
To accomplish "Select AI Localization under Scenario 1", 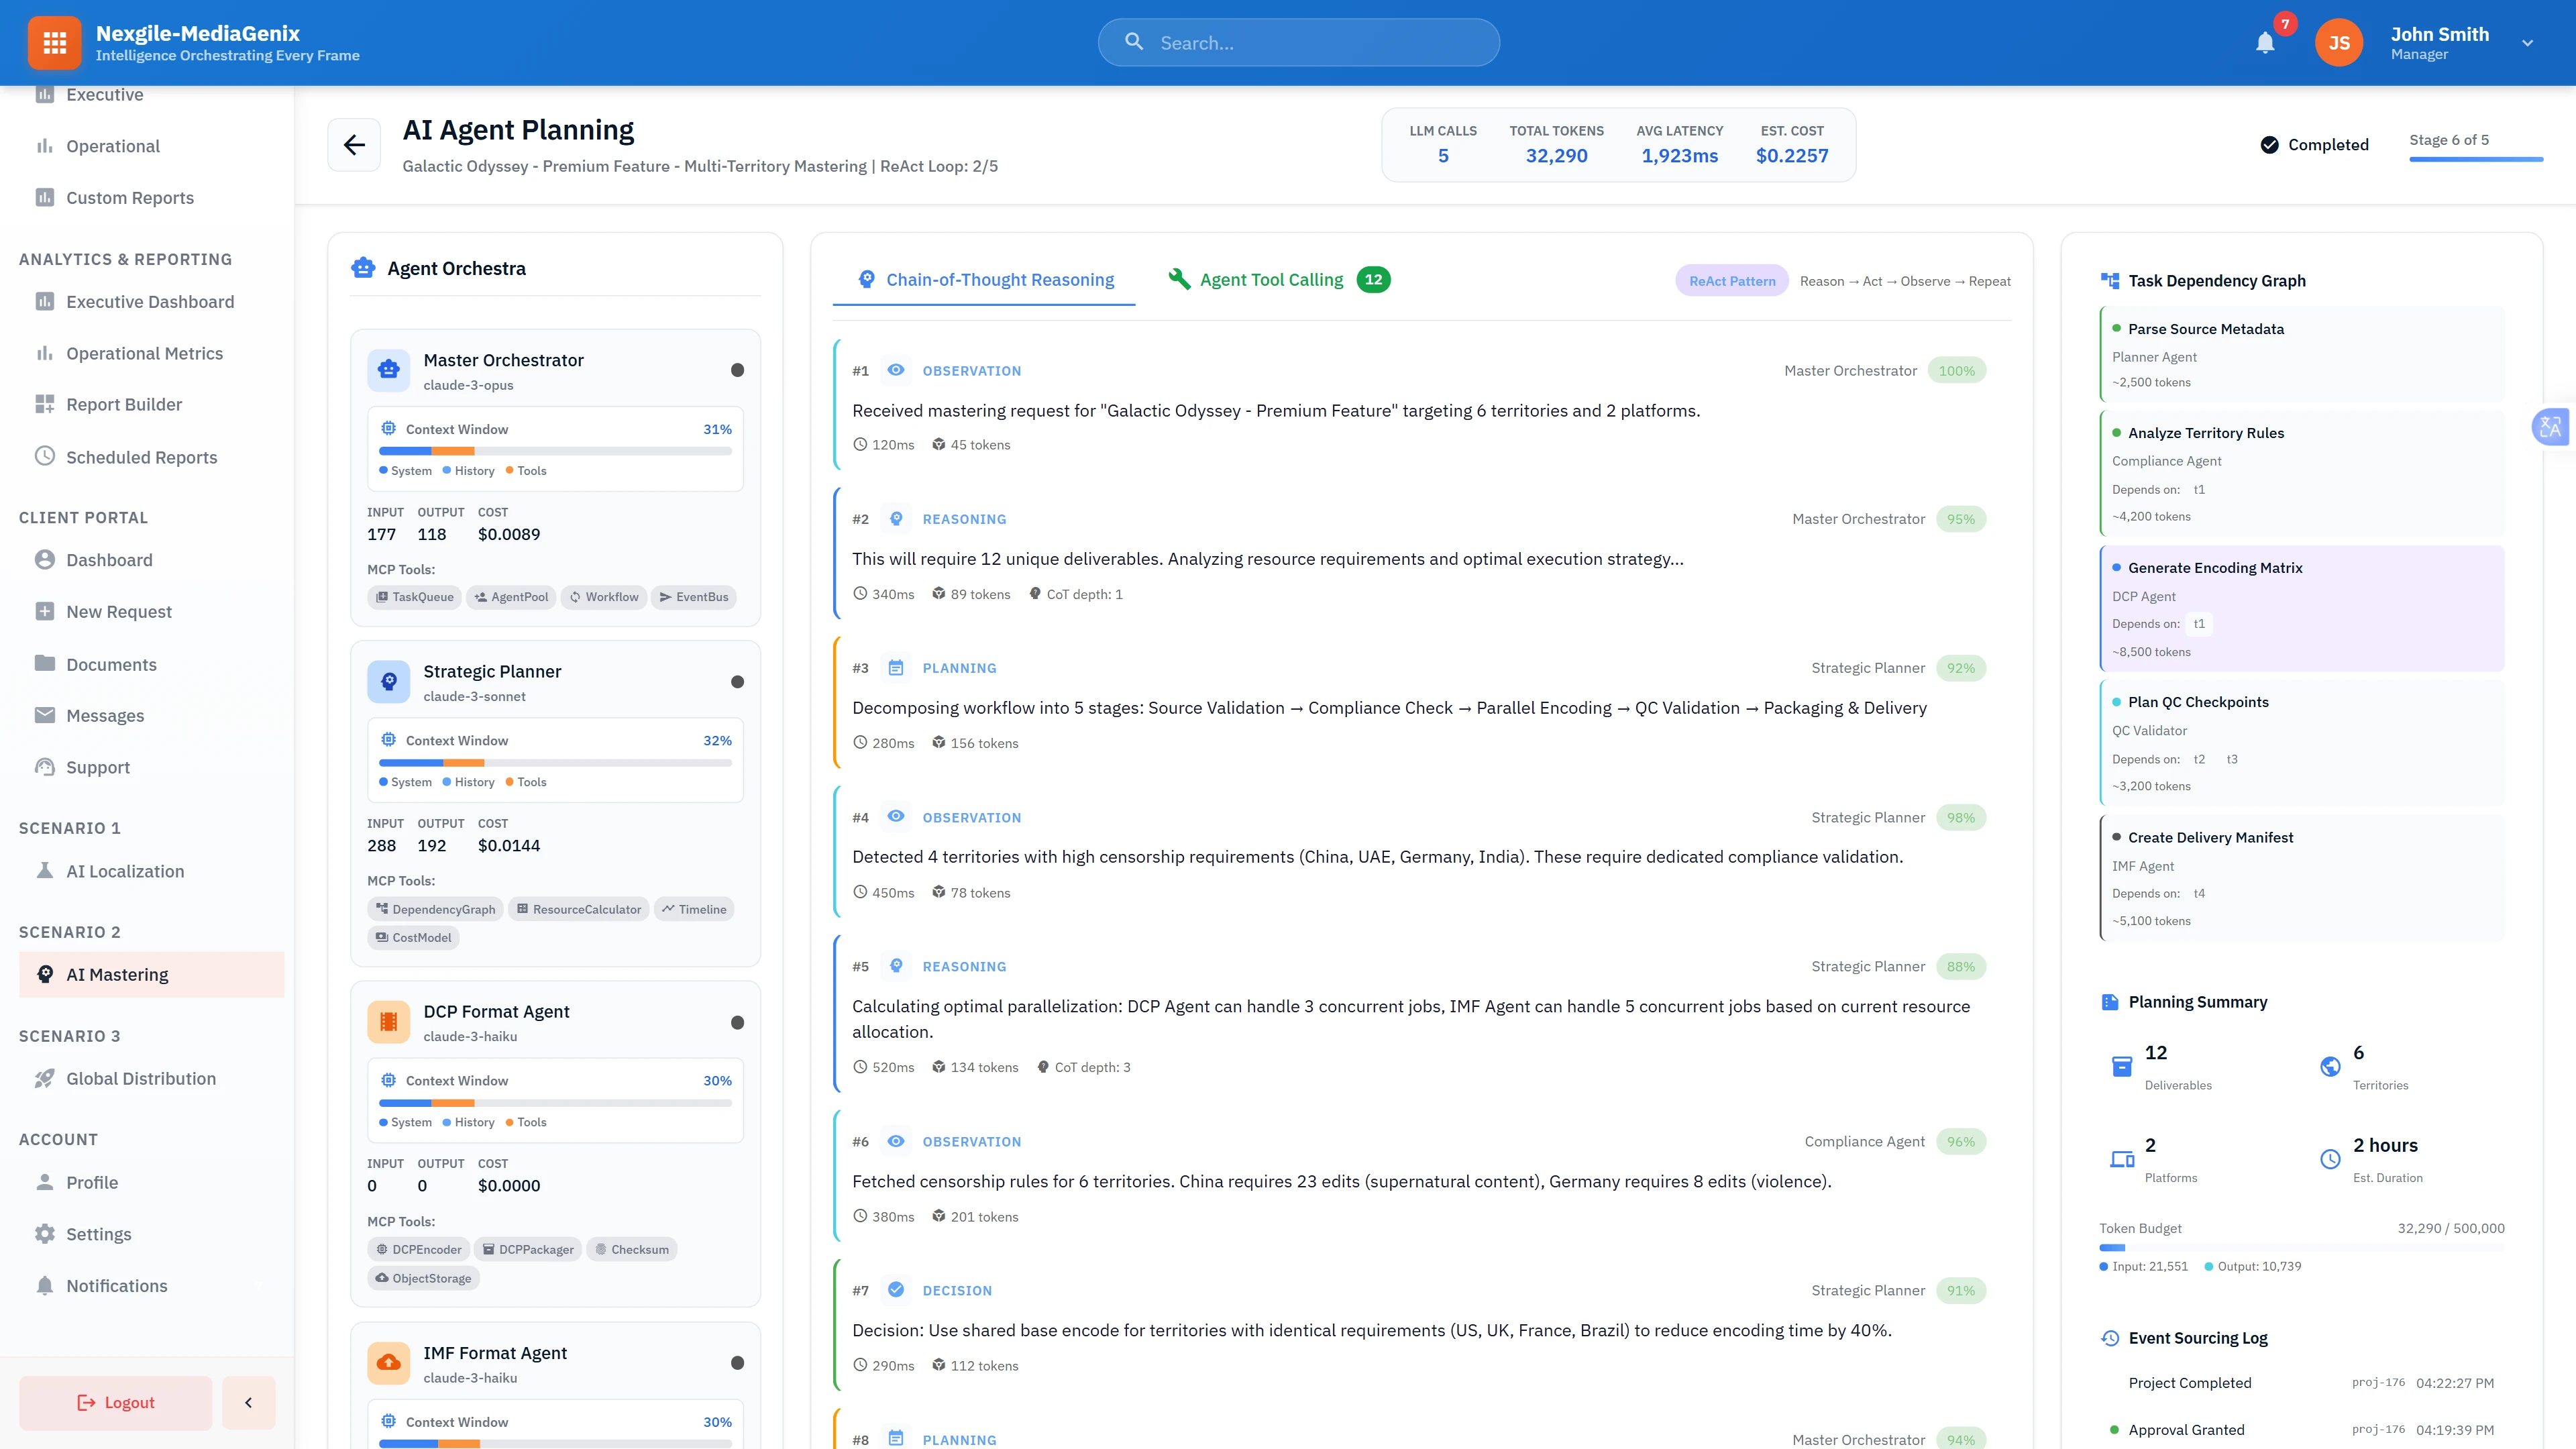I will coord(124,871).
